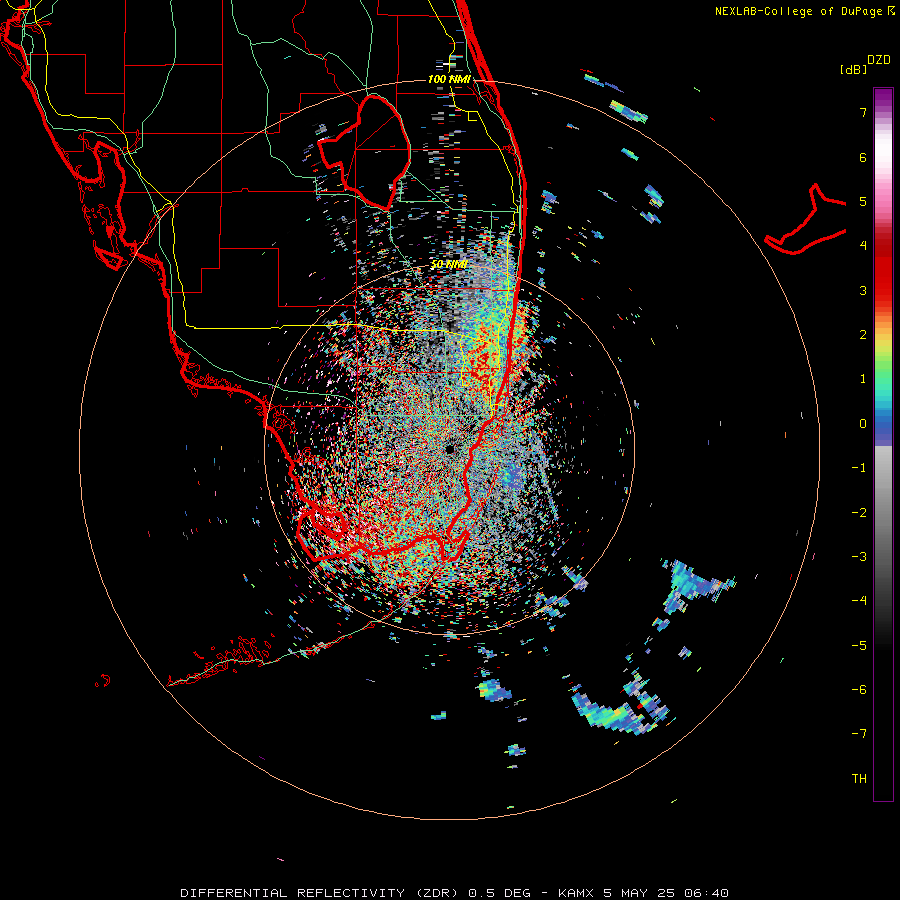Click the [dB] unit label
900x900 pixels.
click(x=854, y=69)
